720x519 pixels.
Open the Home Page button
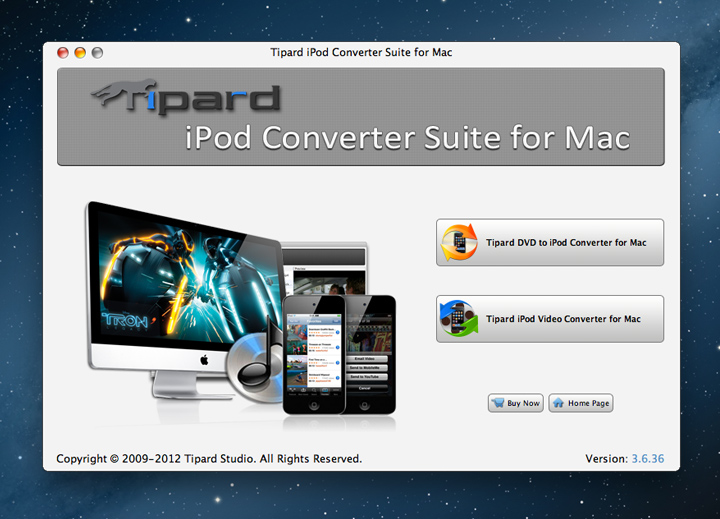coord(581,403)
